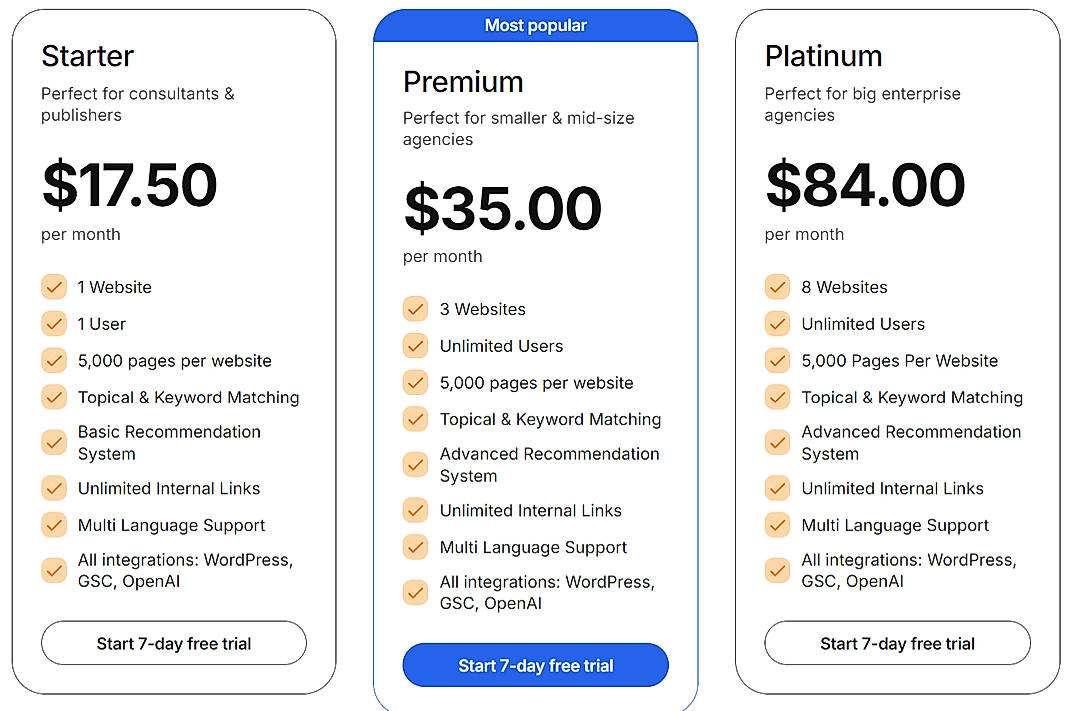Click the checkmark next to 8 Websites in Platinum
The width and height of the screenshot is (1070, 711).
click(777, 287)
